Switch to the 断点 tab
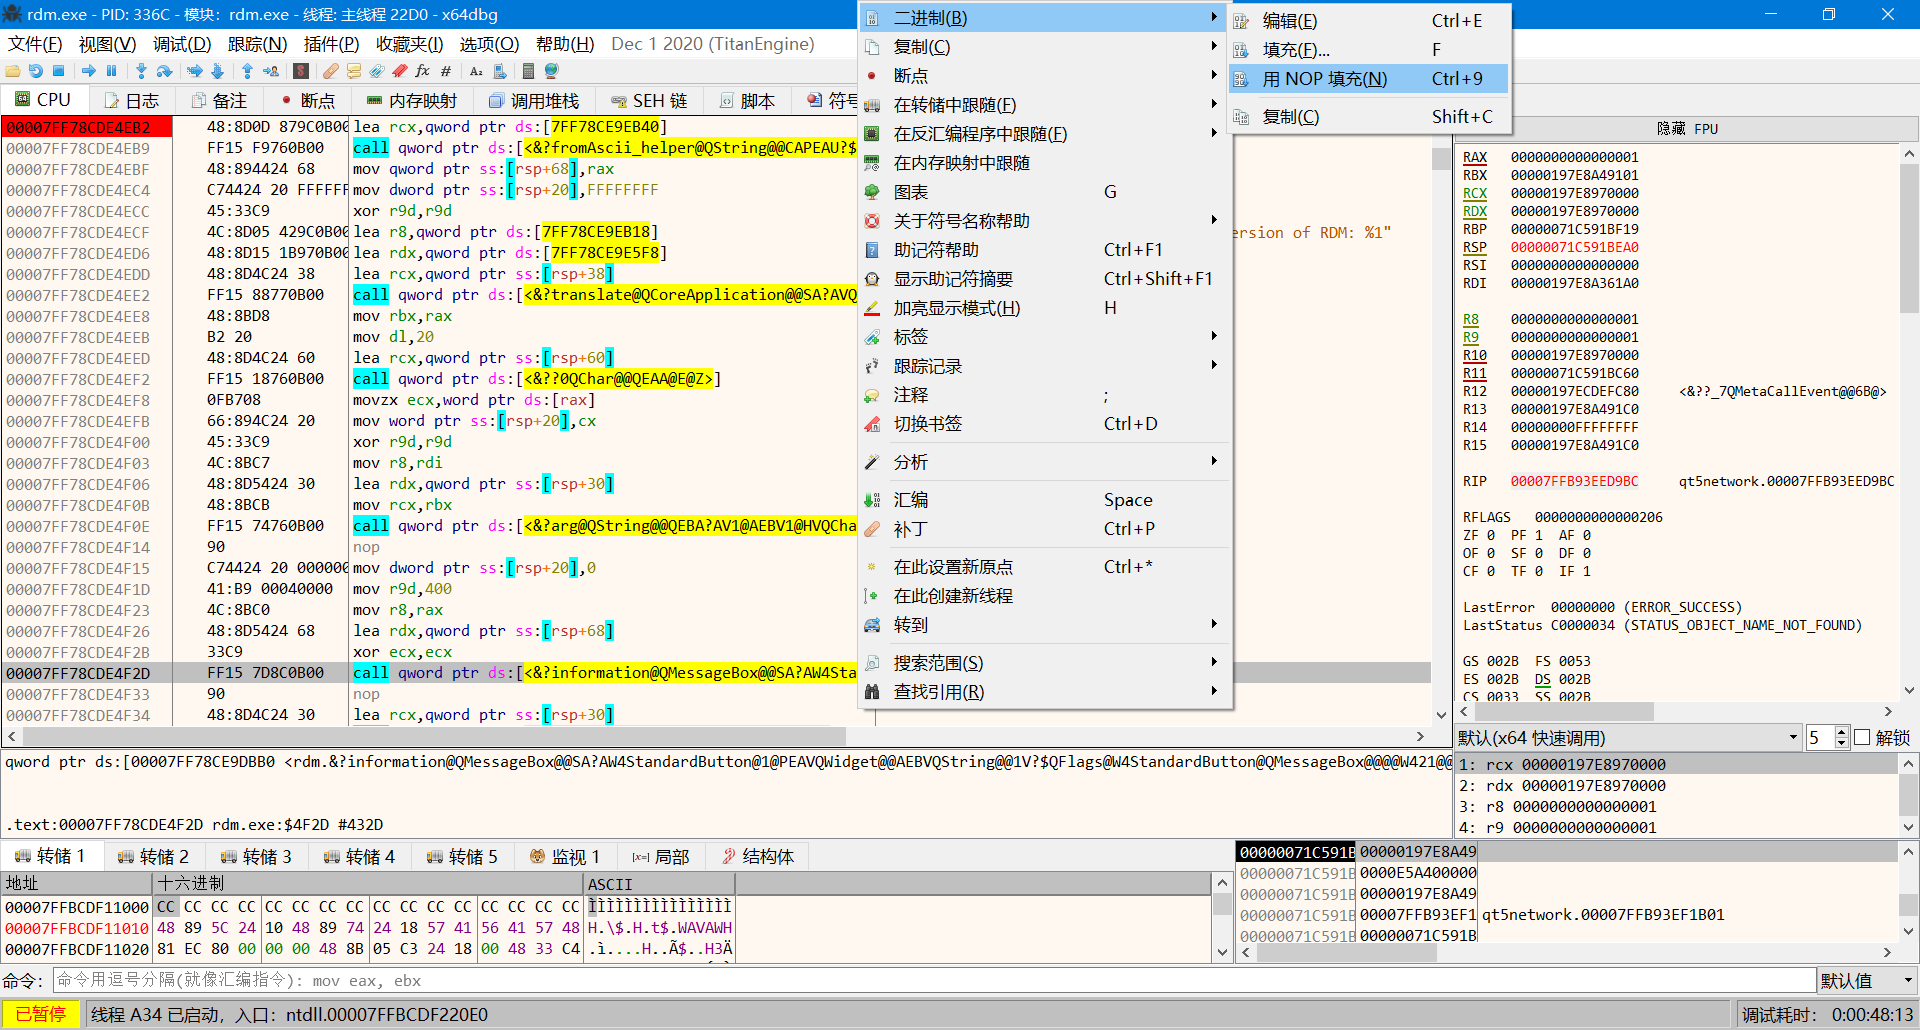1920x1030 pixels. tap(308, 100)
